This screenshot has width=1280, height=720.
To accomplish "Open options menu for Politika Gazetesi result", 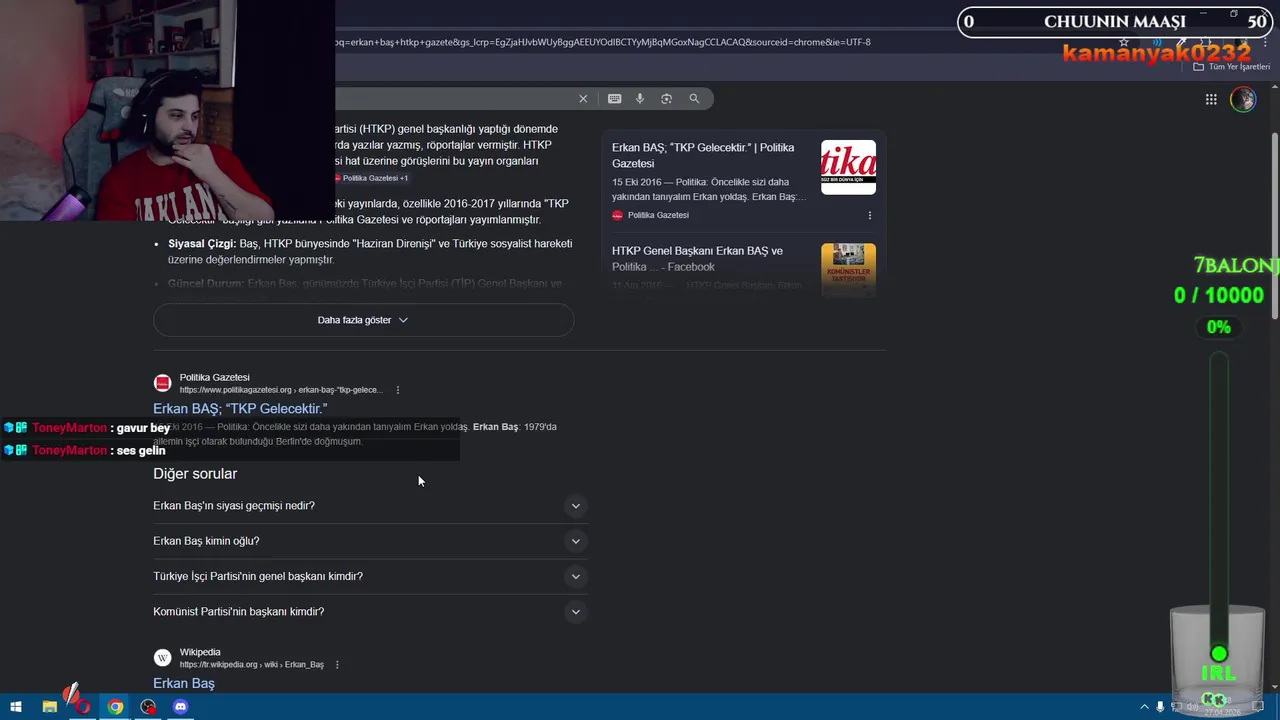I will point(398,390).
